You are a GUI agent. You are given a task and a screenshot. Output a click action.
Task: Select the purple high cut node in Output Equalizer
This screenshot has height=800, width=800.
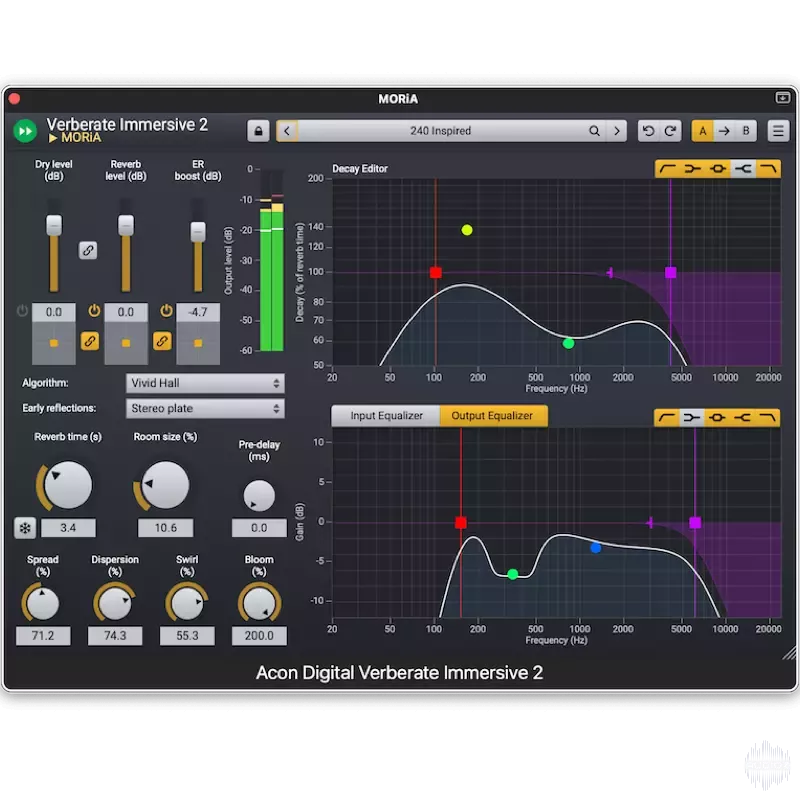[x=695, y=523]
